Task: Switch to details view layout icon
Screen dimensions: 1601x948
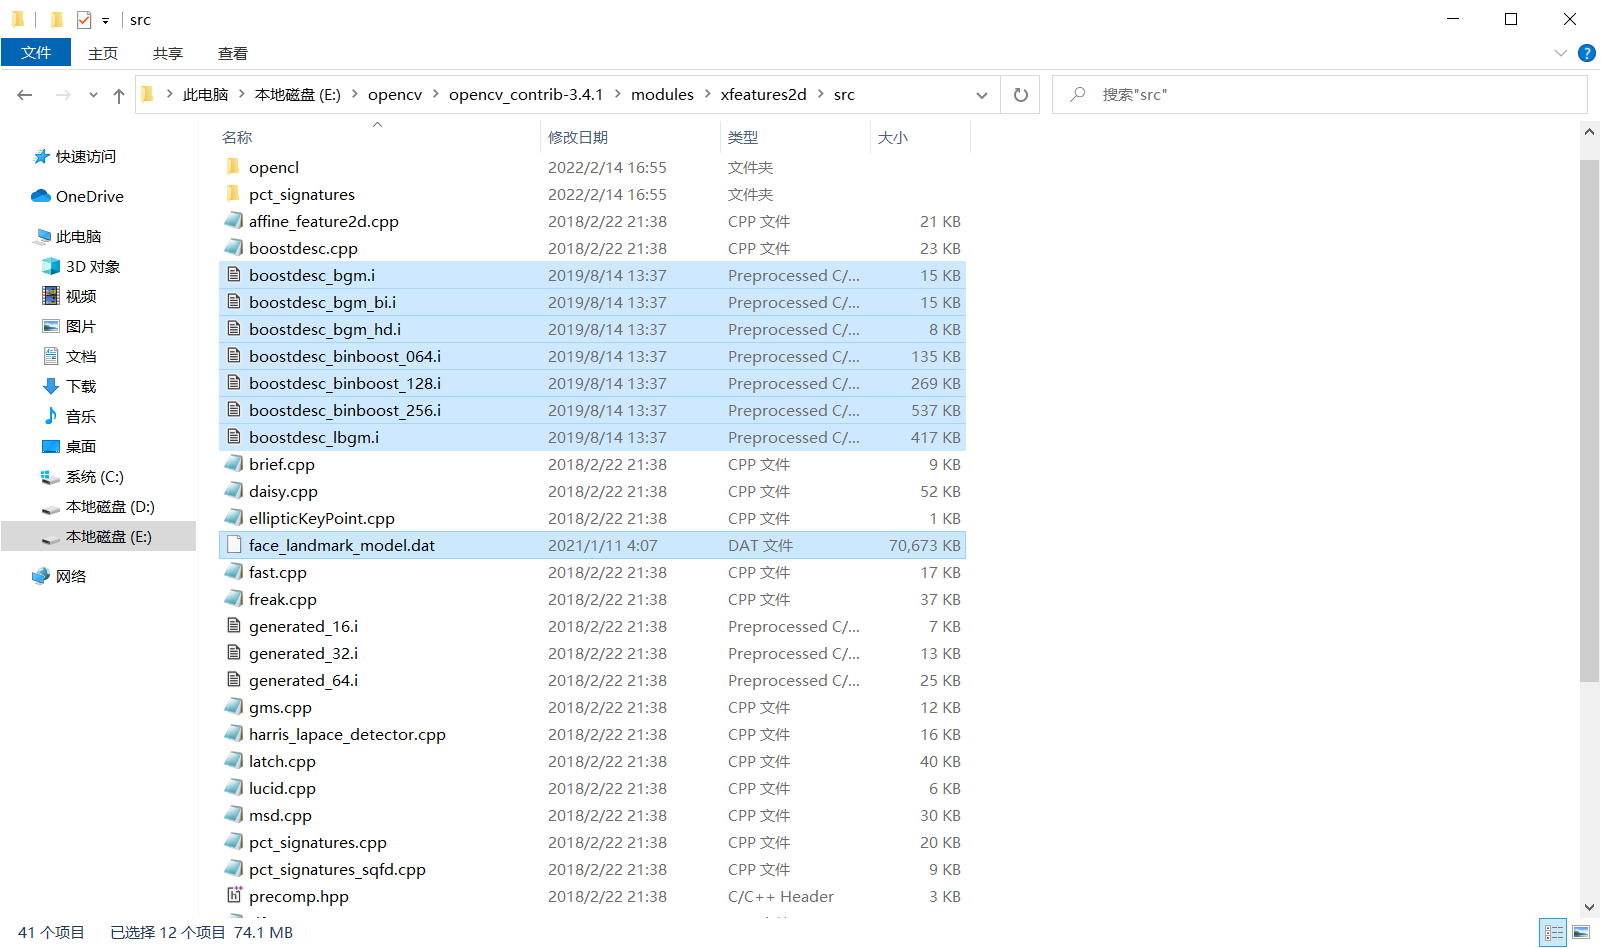Action: tap(1553, 932)
